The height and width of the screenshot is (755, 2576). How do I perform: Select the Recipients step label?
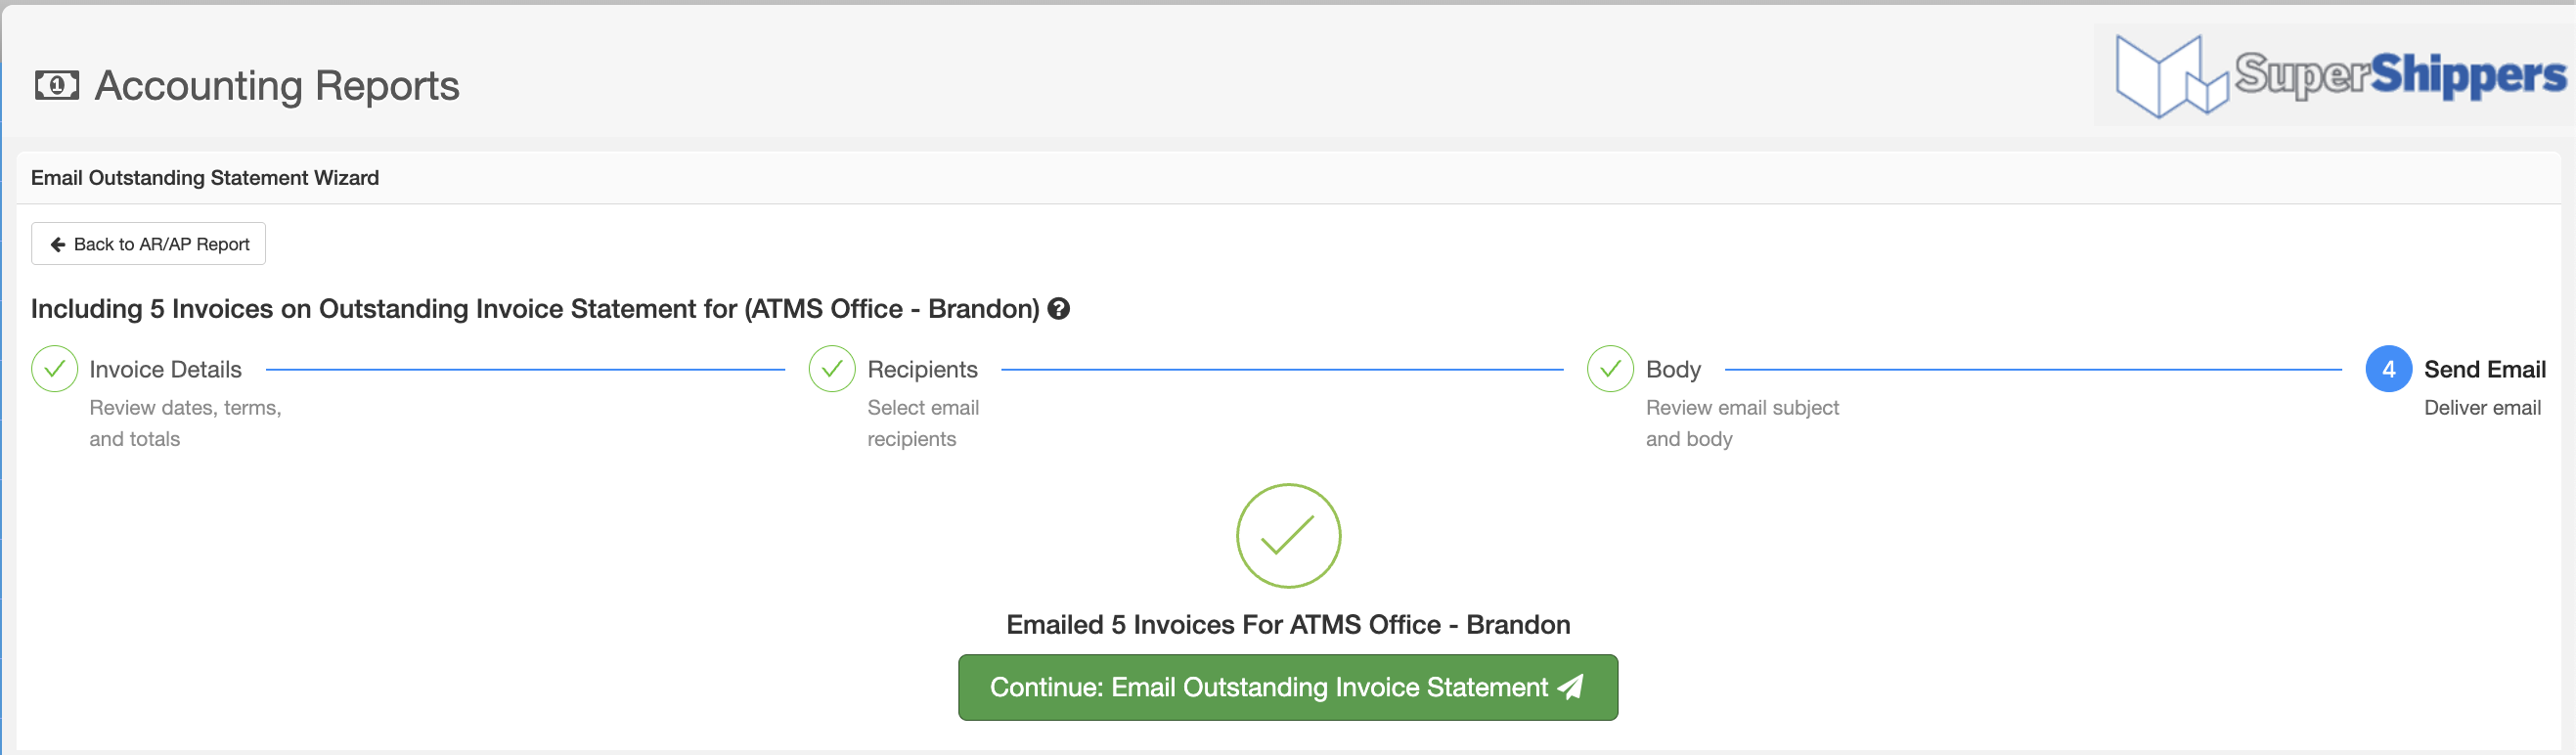pos(922,369)
